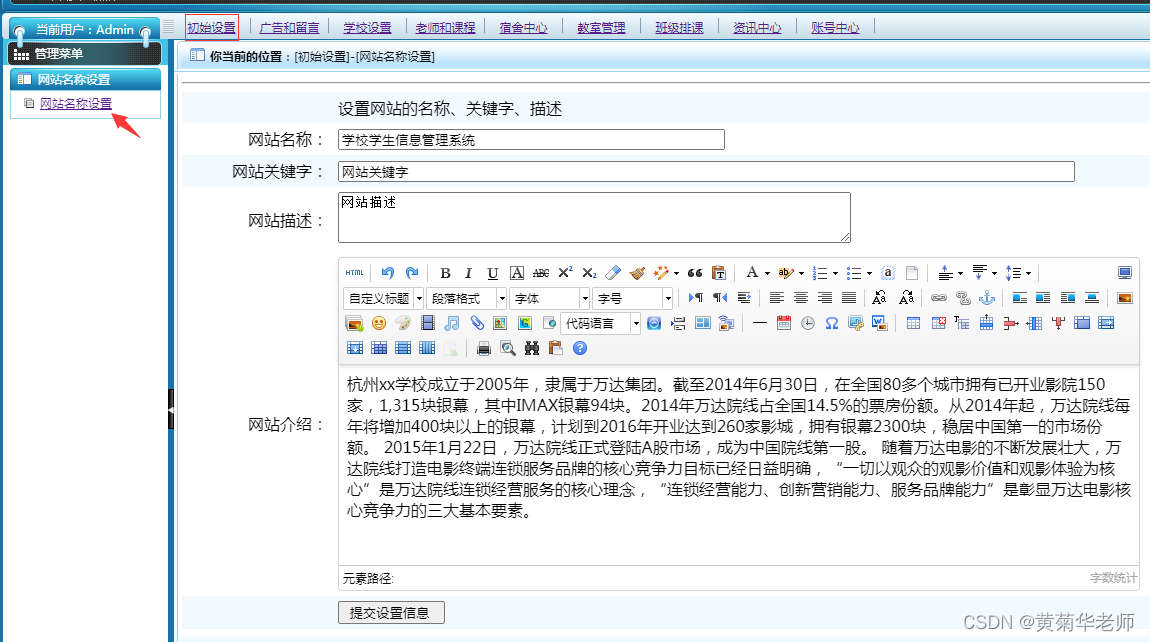Viewport: 1150px width, 642px height.
Task: Insert date with calendar icon
Action: coord(784,323)
